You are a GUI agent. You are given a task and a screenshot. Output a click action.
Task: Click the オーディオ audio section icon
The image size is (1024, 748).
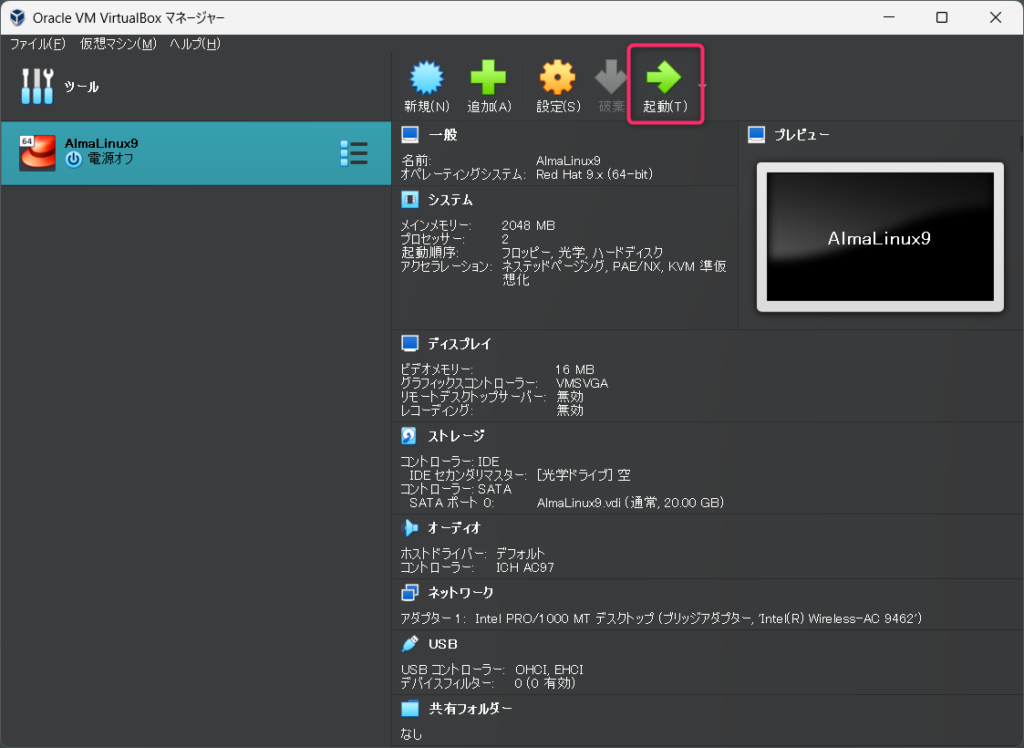tap(409, 527)
